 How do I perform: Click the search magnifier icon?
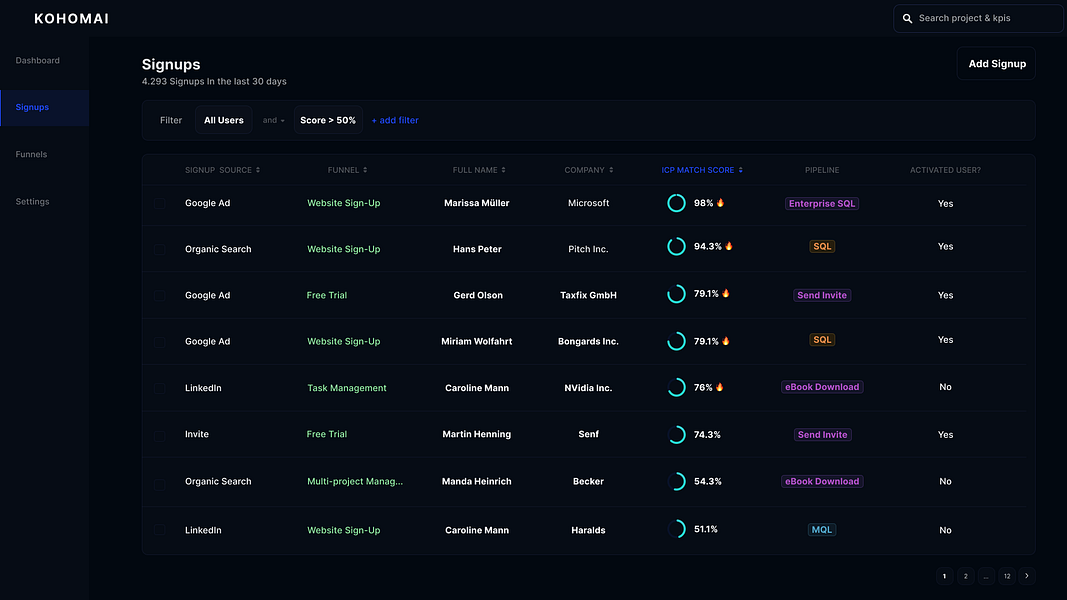pos(908,18)
